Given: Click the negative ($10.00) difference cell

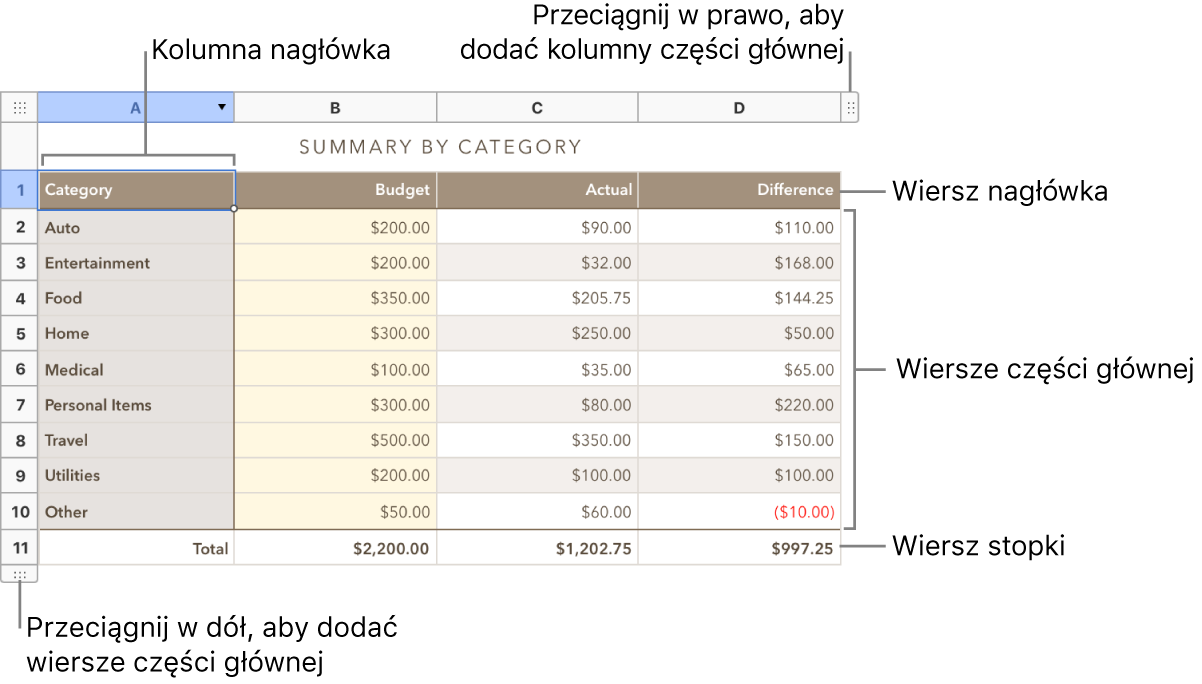Looking at the screenshot, I should (x=739, y=511).
